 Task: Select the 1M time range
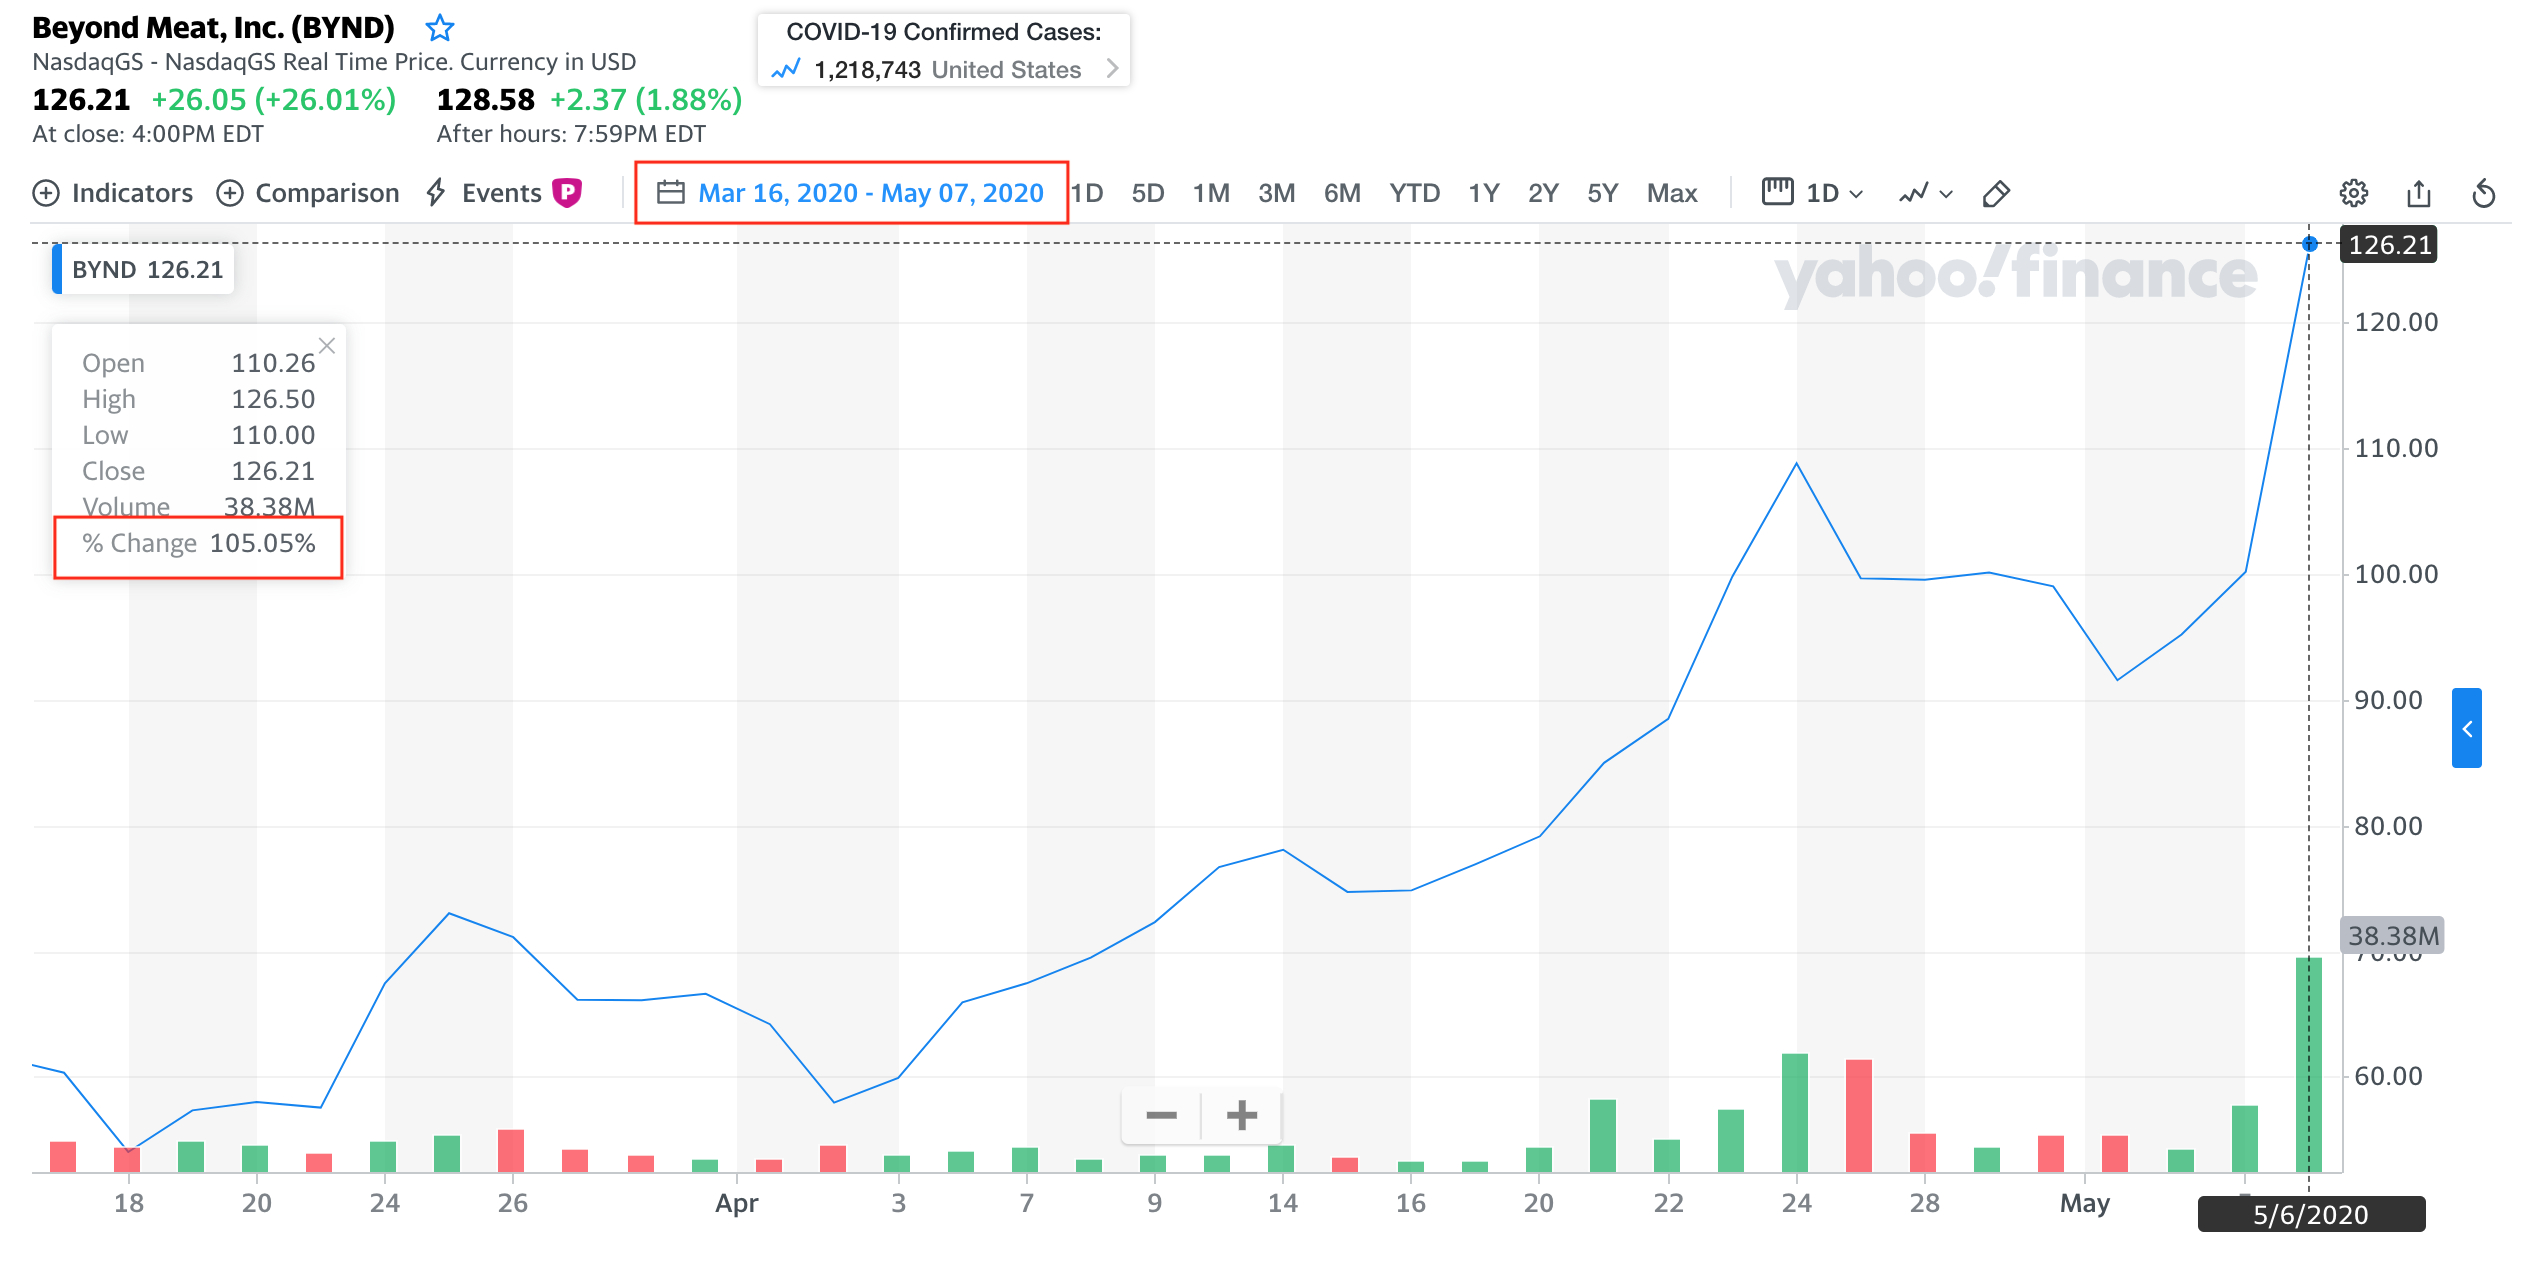(1211, 193)
